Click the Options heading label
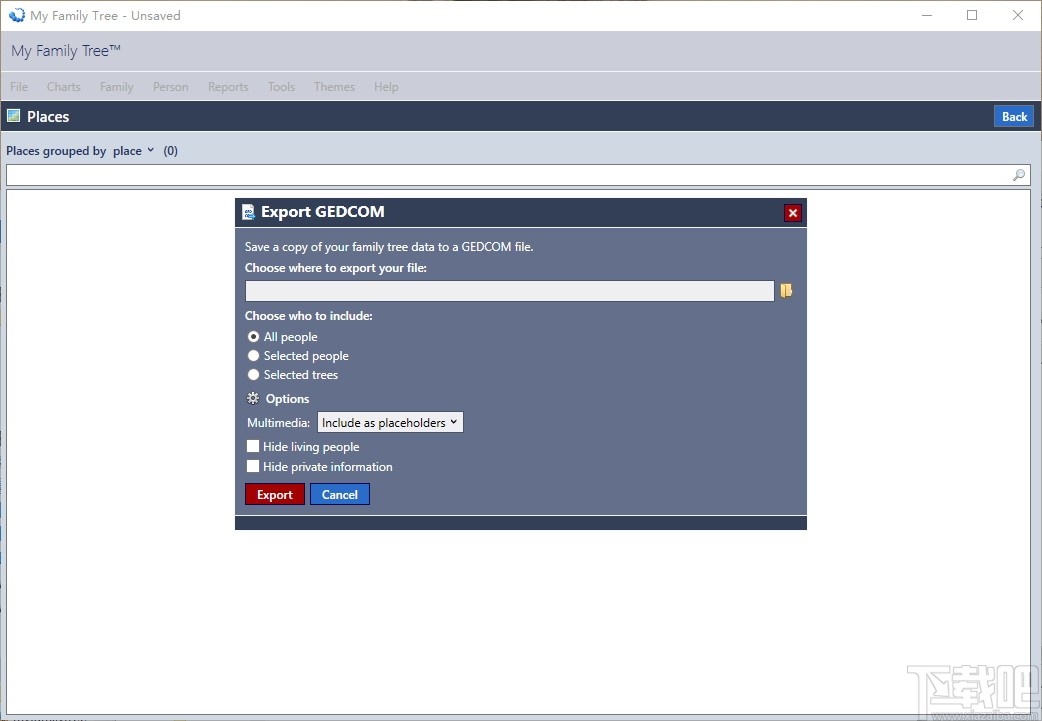Image resolution: width=1042 pixels, height=721 pixels. pyautogui.click(x=288, y=399)
